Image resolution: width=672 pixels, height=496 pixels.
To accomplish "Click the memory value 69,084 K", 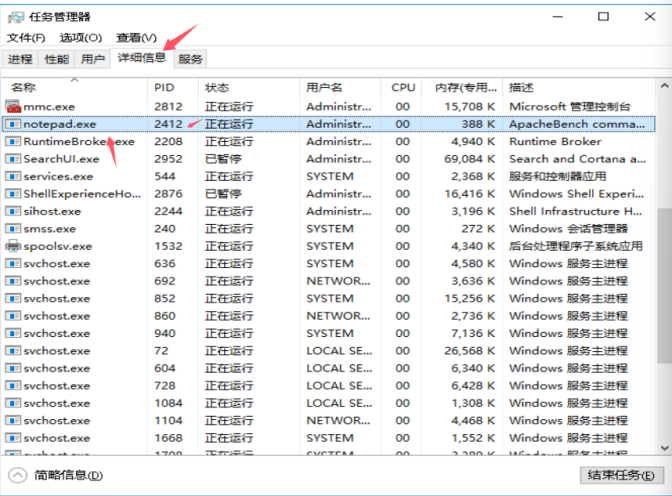I will [469, 159].
